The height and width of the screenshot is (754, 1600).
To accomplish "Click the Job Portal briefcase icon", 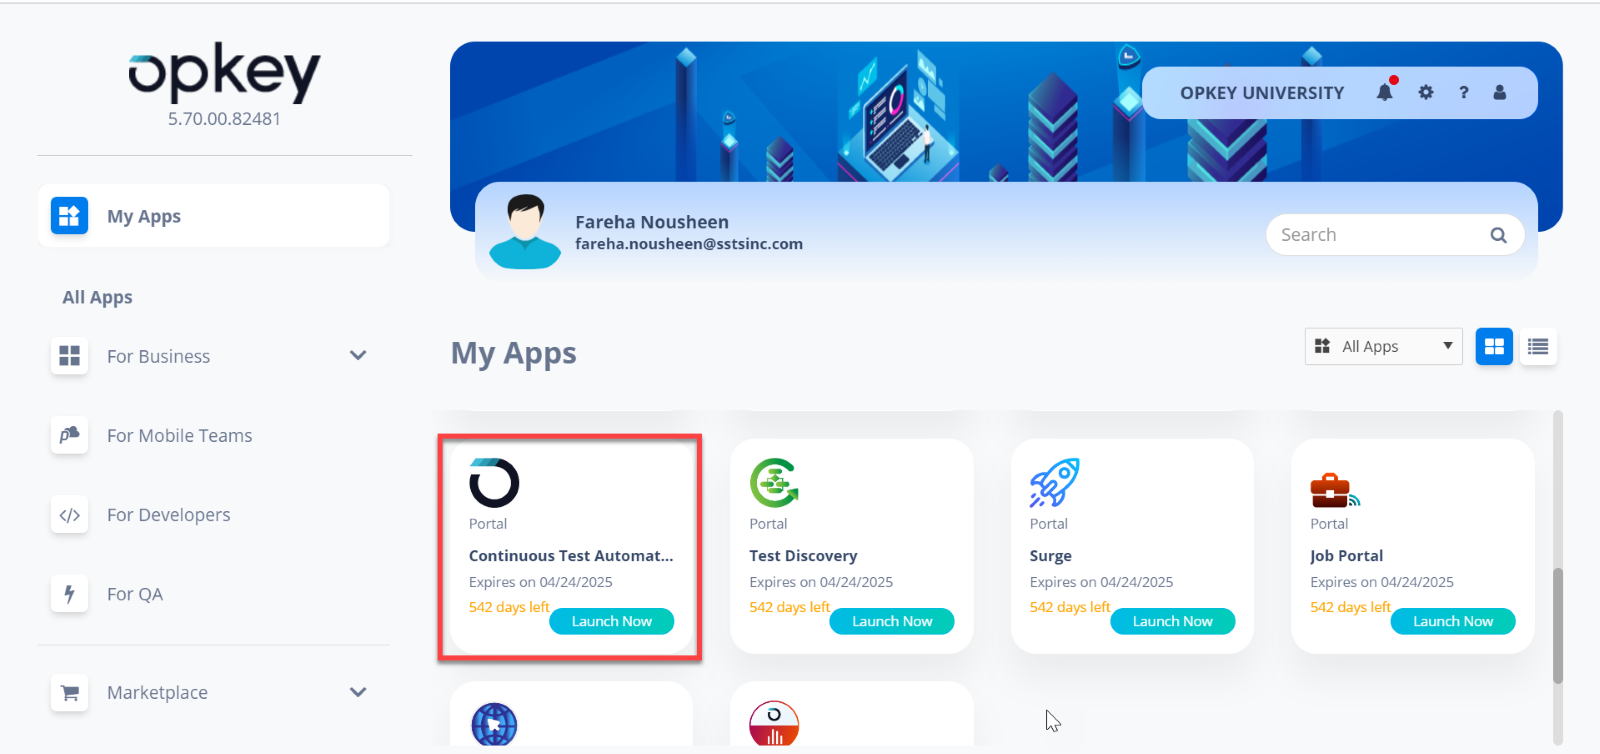I will [x=1335, y=489].
